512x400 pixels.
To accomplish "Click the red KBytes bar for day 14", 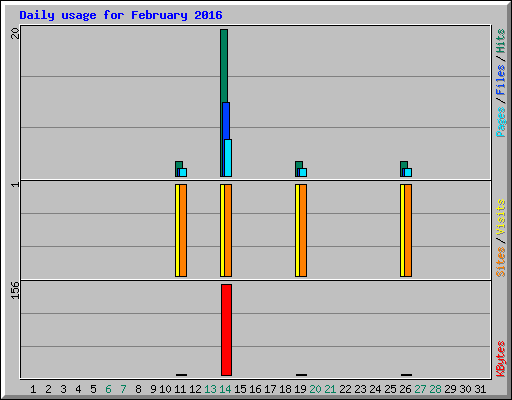I will 226,330.
